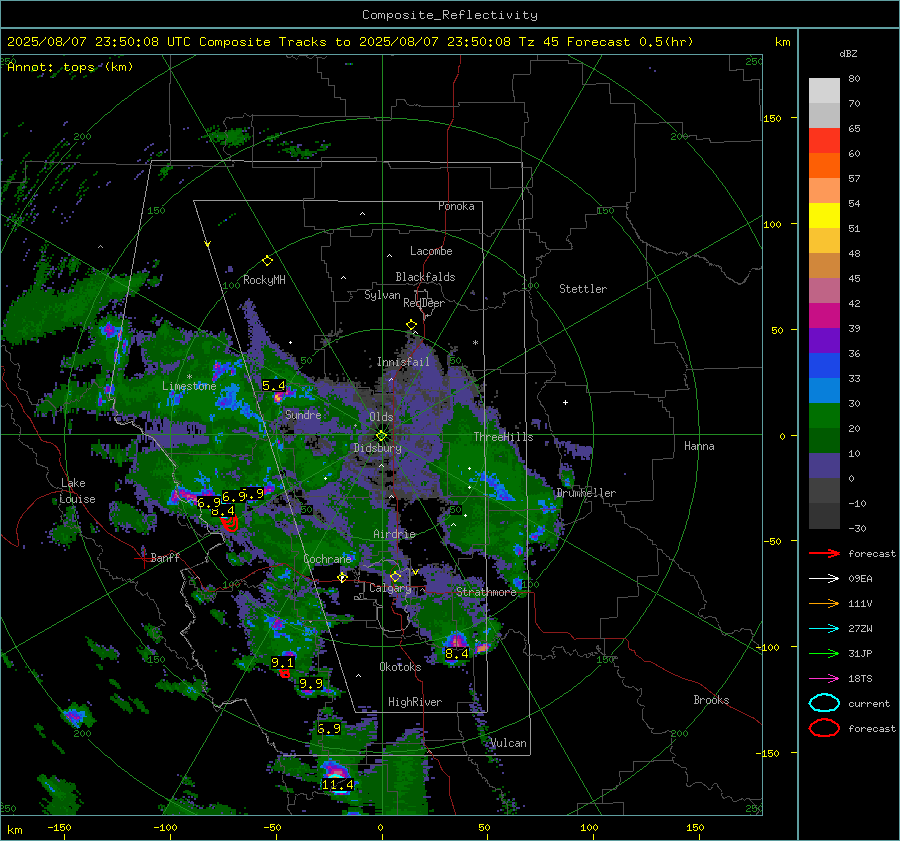Click the Blackfalds city label
Screen dimensions: 900x841
pyautogui.click(x=425, y=277)
